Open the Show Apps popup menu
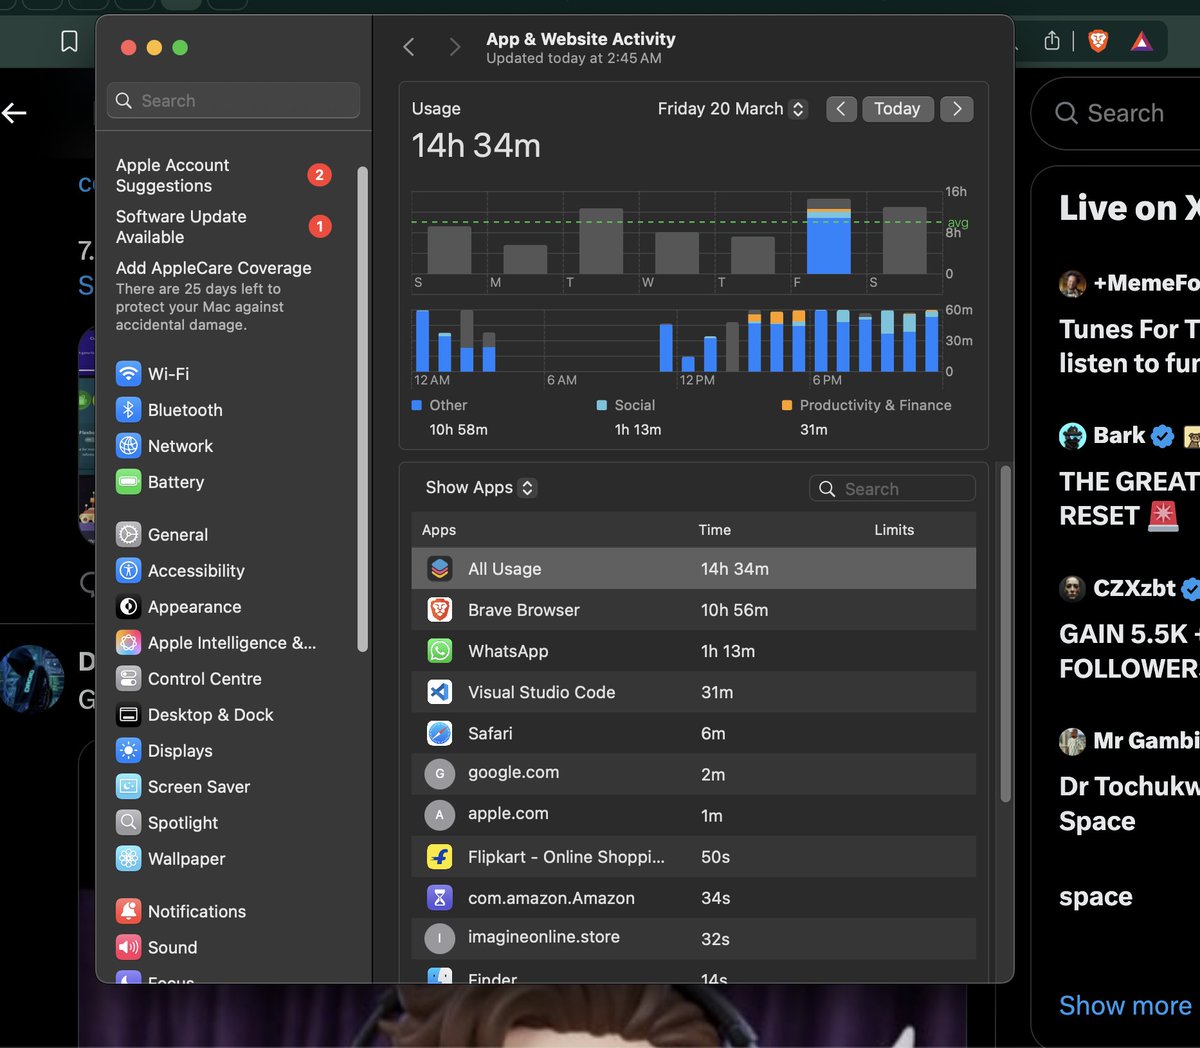1200x1048 pixels. coord(481,488)
